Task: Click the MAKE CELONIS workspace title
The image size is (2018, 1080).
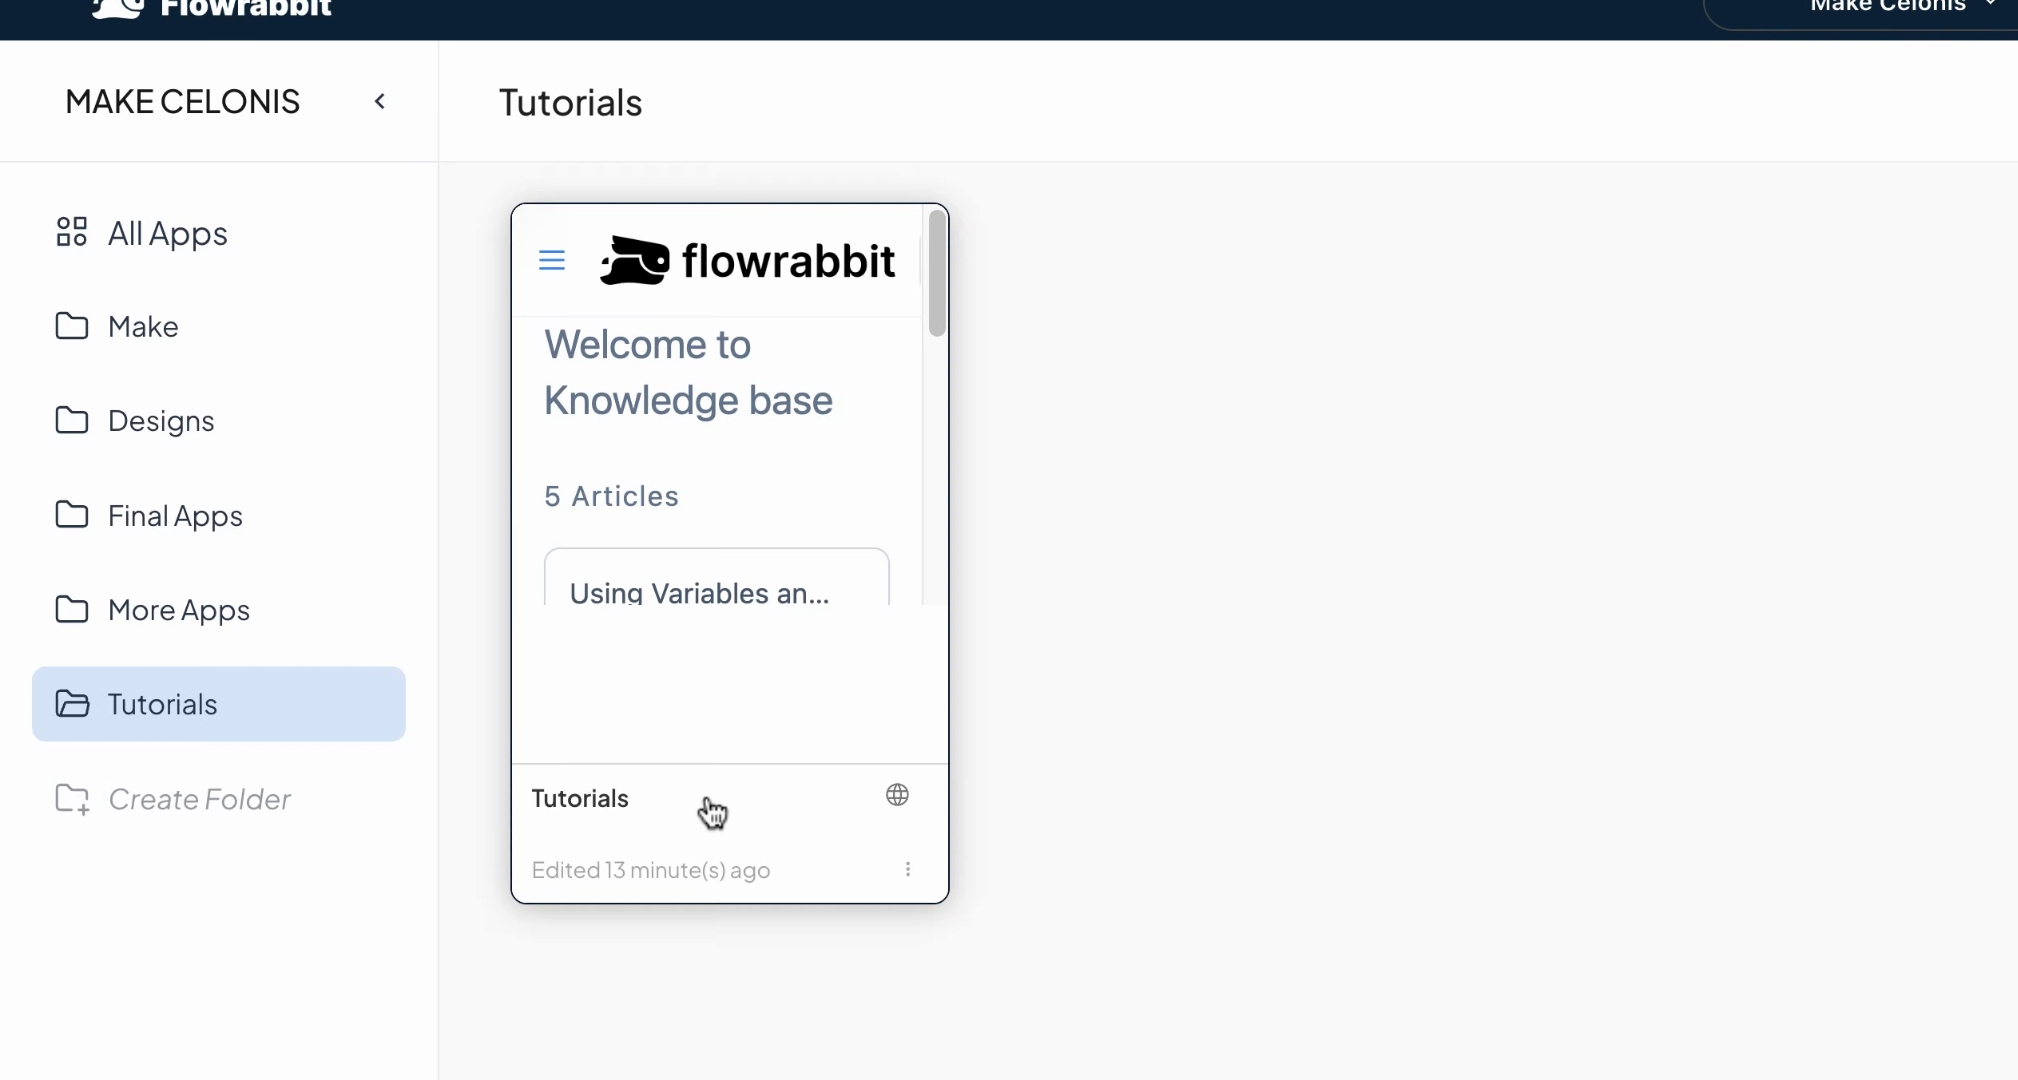Action: (x=183, y=101)
